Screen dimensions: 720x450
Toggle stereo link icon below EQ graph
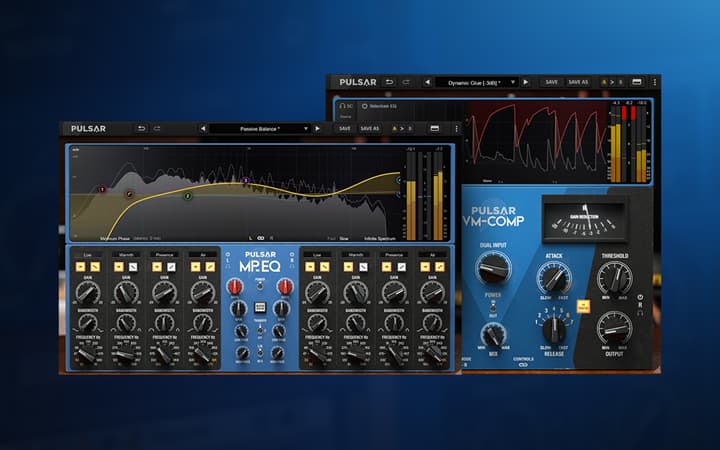pyautogui.click(x=261, y=238)
